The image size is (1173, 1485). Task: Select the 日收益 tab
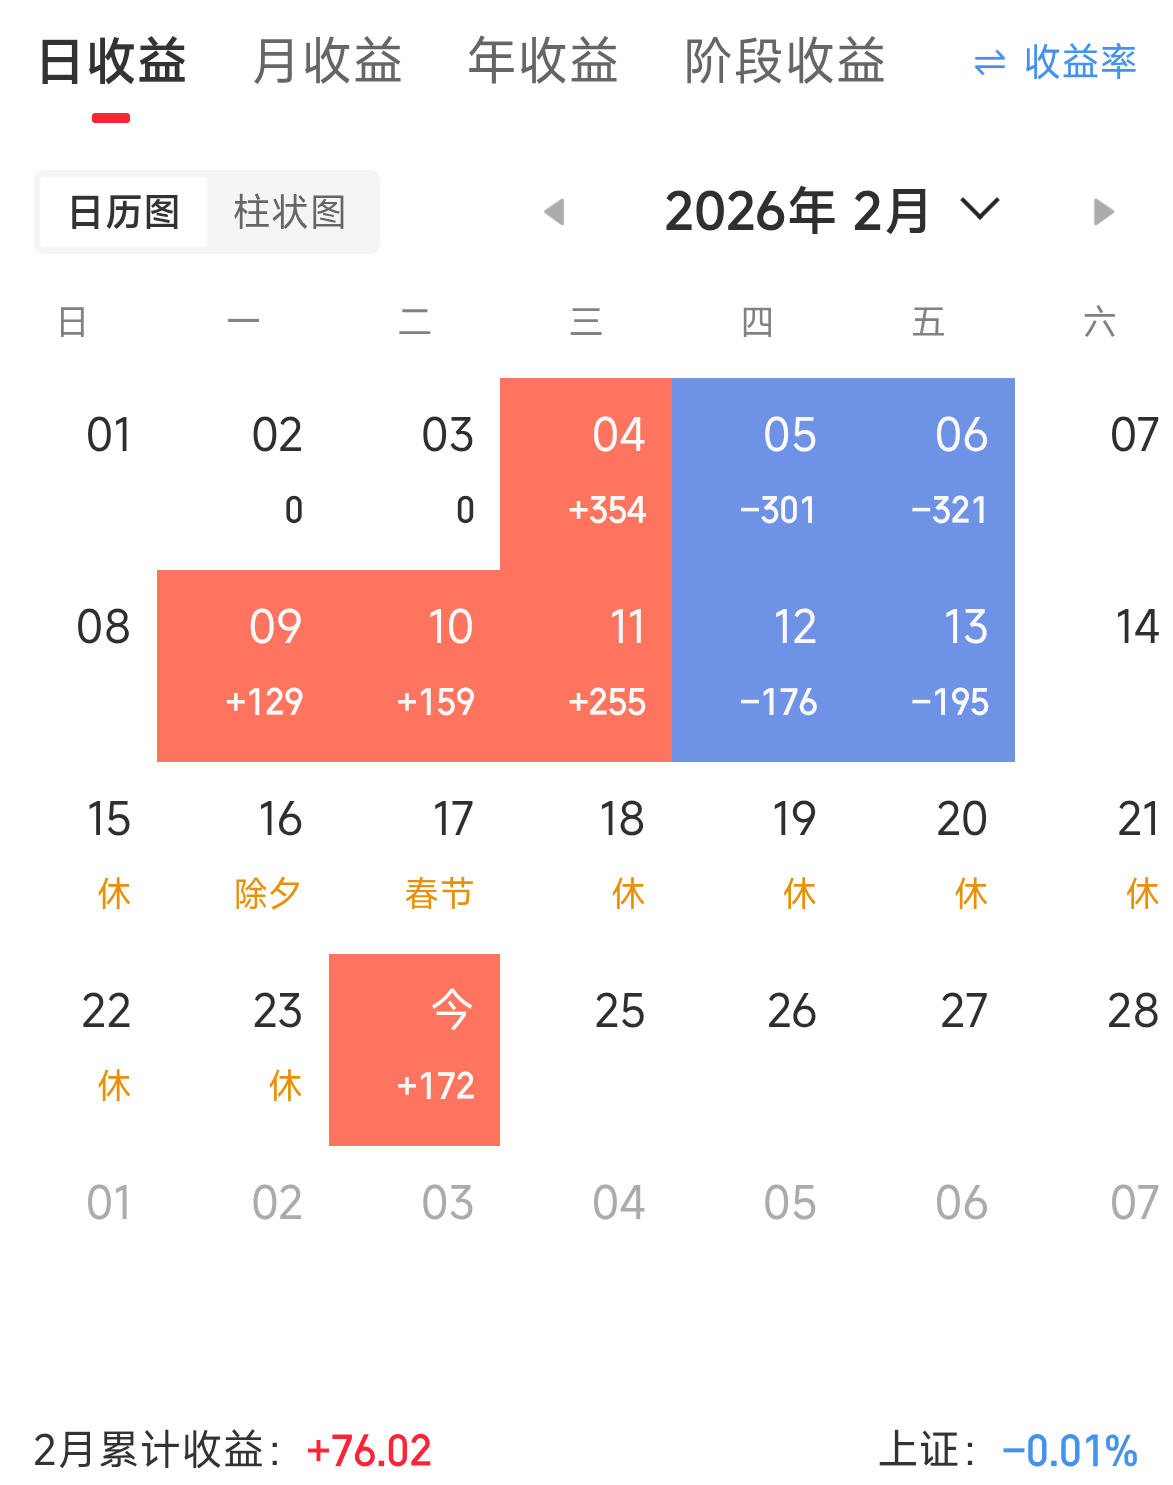tap(112, 61)
